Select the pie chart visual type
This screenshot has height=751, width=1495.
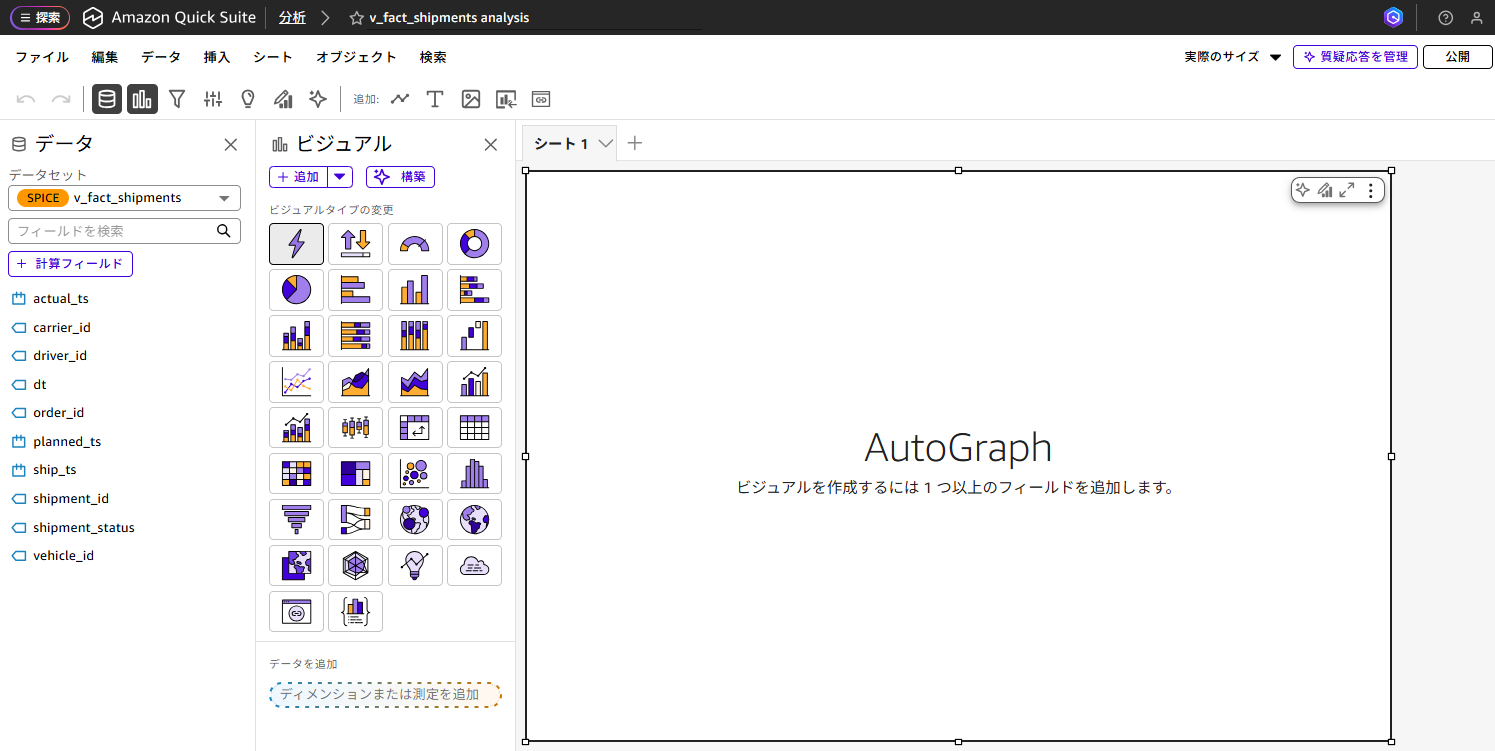pos(296,290)
